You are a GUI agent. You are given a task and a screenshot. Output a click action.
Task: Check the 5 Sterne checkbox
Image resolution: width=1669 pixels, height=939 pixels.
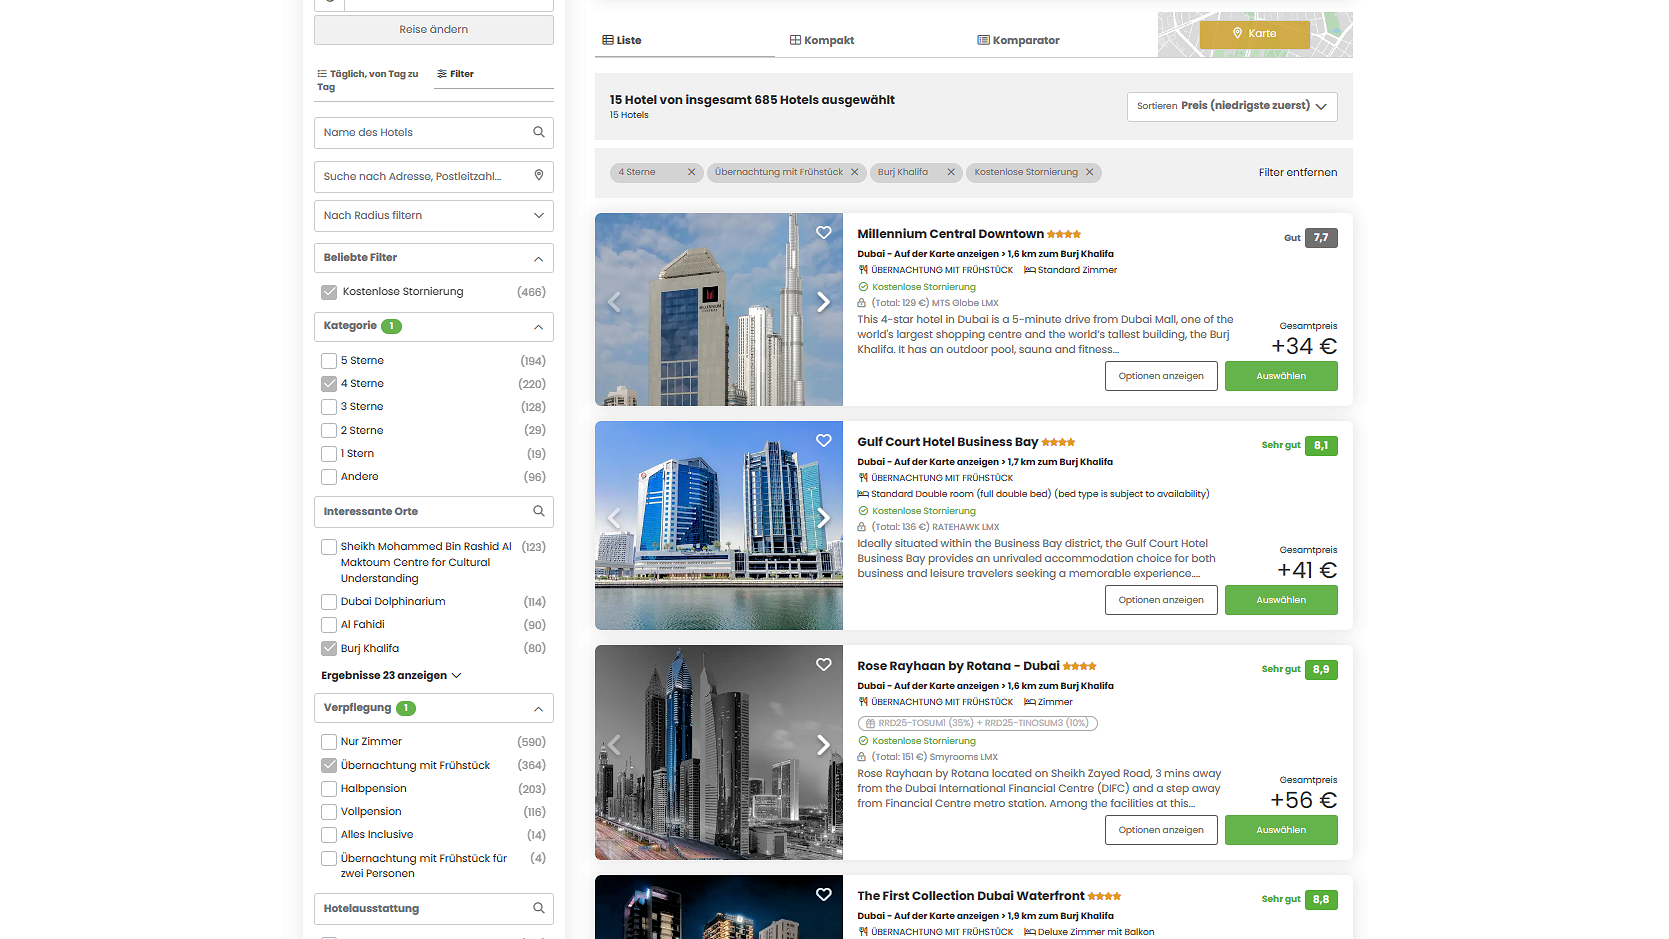pyautogui.click(x=329, y=361)
